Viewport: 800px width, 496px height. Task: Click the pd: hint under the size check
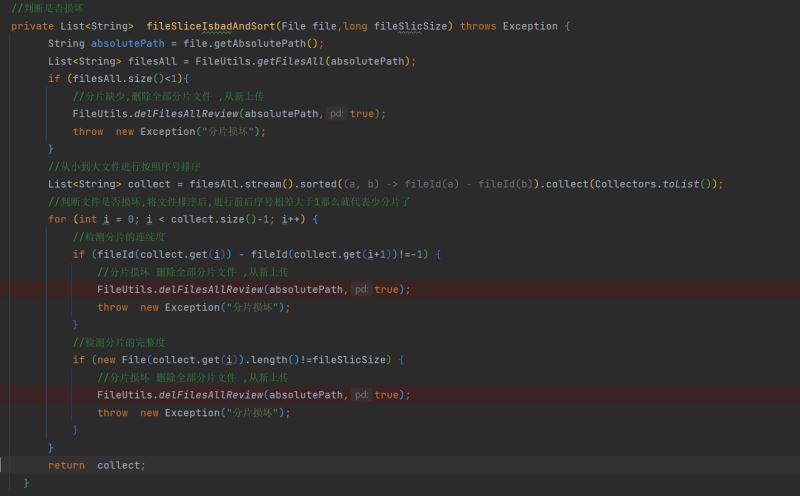[336, 114]
